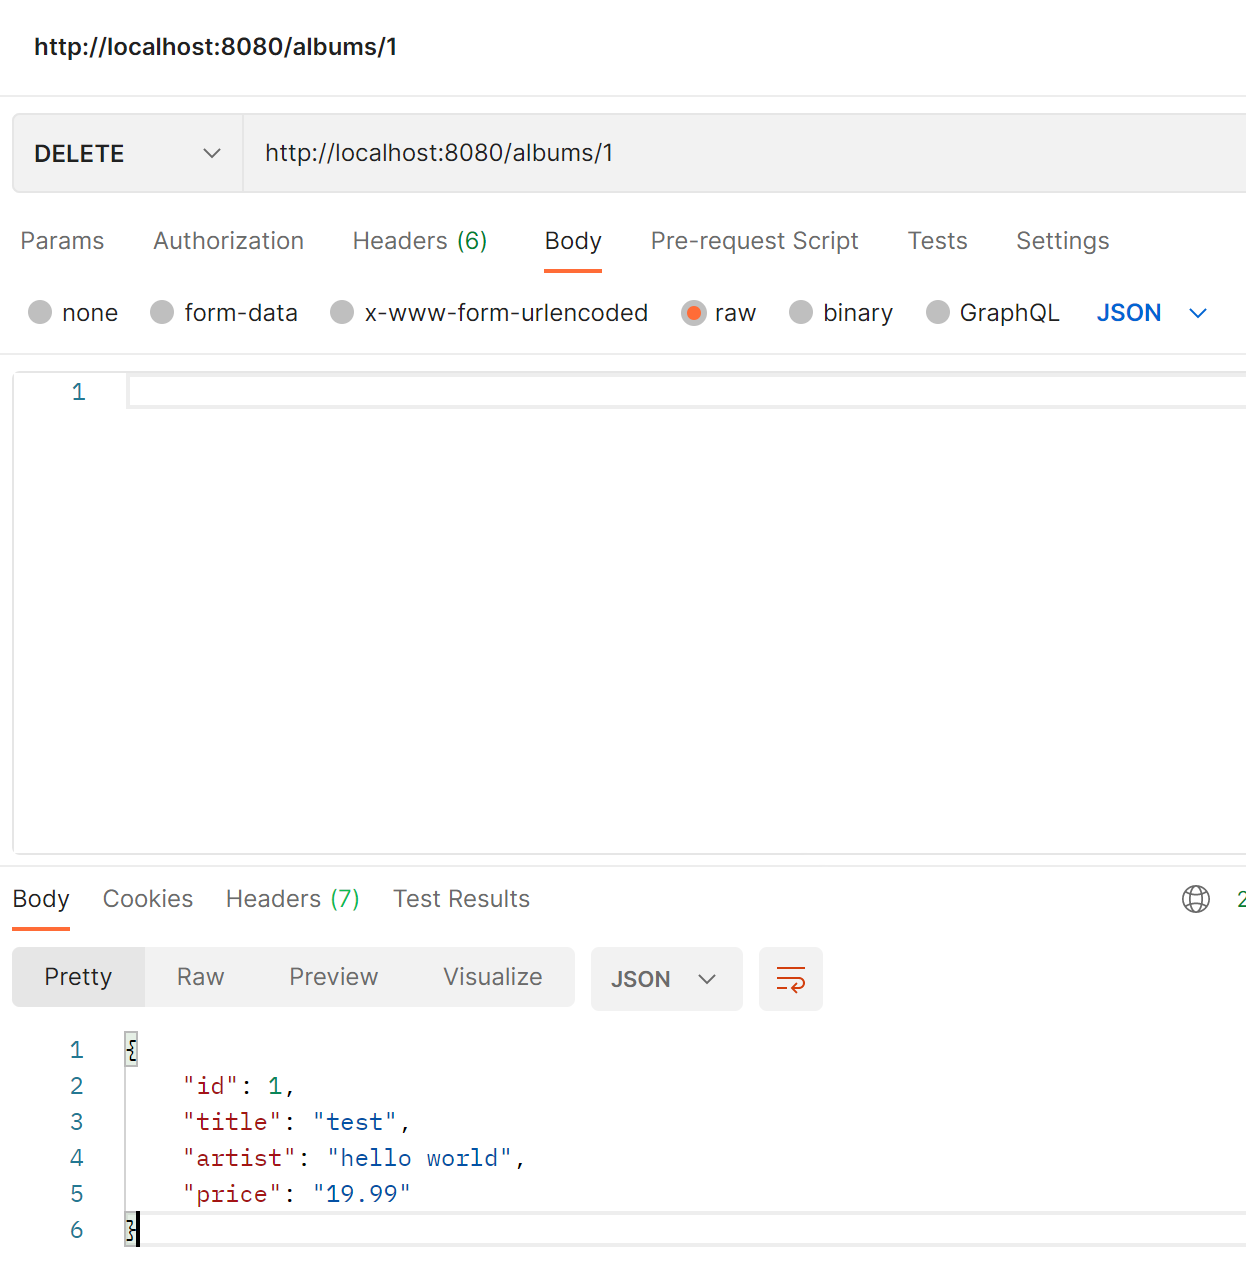The width and height of the screenshot is (1246, 1283).
Task: Open the Pretty formatted response view
Action: [78, 977]
